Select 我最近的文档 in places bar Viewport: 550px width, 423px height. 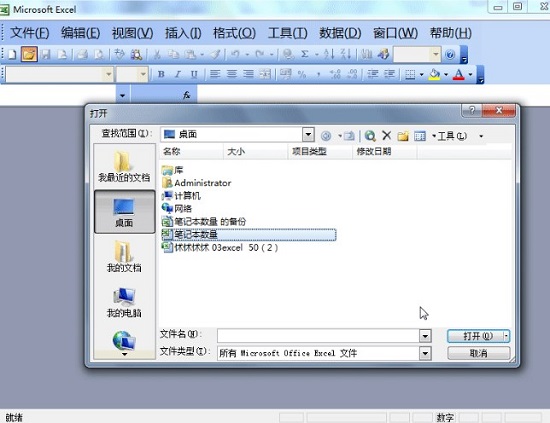pos(124,167)
